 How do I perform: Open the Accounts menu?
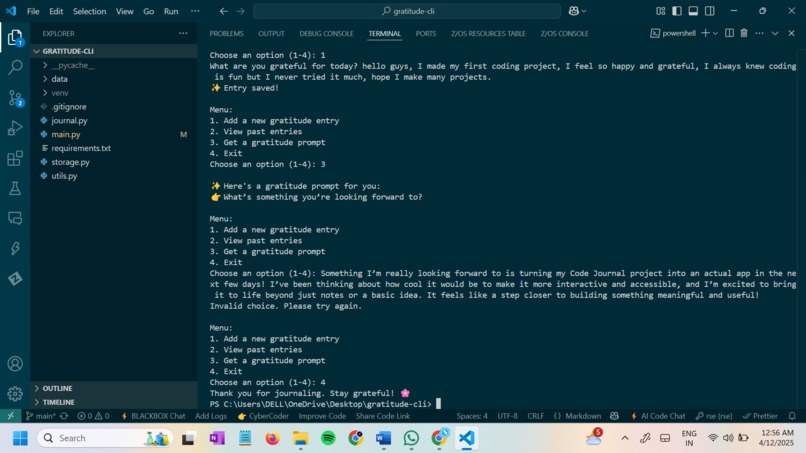[15, 364]
